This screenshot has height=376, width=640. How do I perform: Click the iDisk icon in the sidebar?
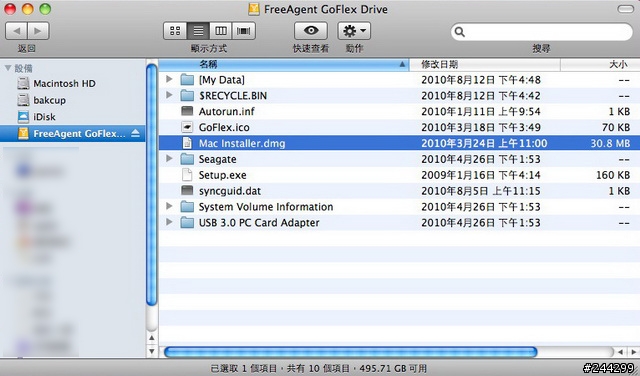click(x=23, y=117)
